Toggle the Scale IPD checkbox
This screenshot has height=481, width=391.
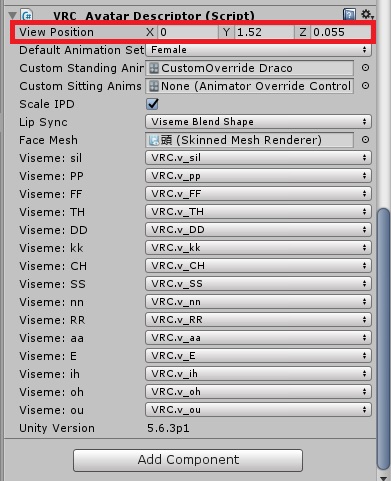152,104
